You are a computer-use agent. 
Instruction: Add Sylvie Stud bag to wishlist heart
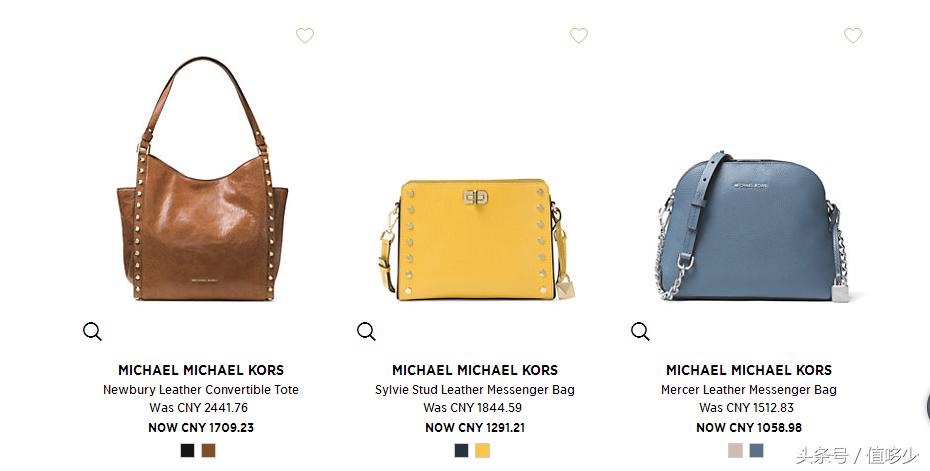point(579,36)
